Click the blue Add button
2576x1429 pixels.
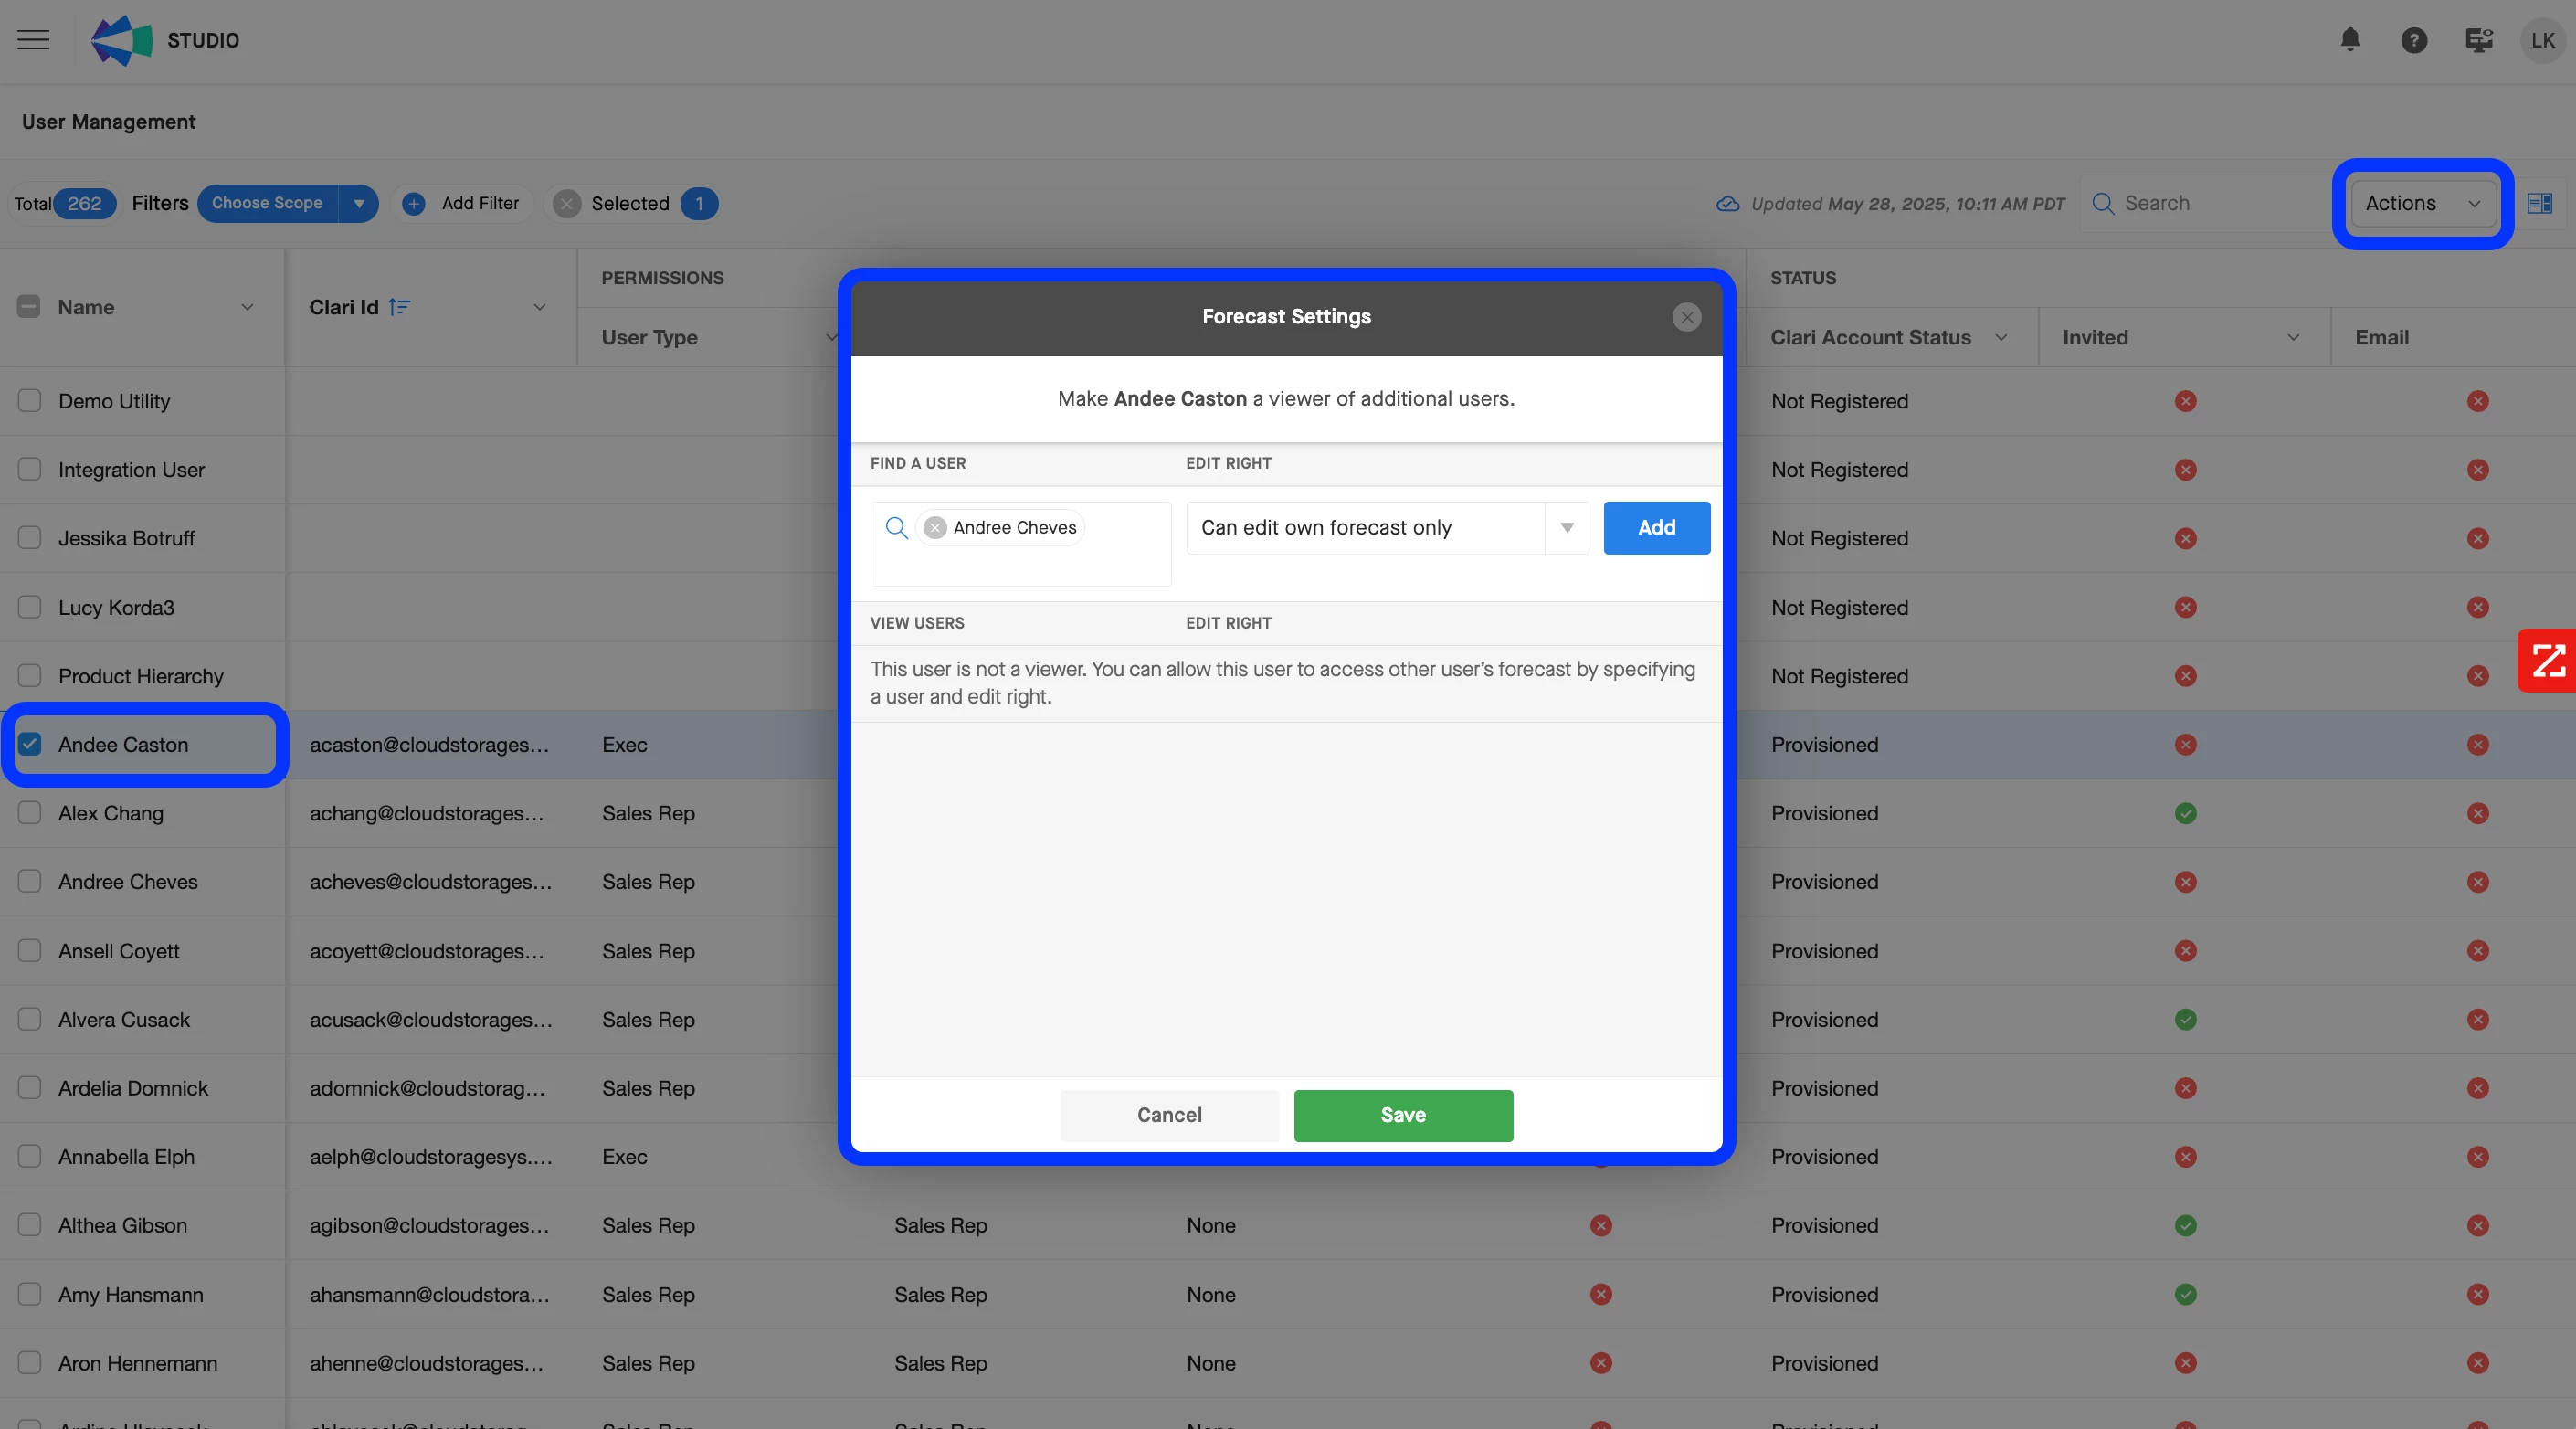click(x=1656, y=528)
